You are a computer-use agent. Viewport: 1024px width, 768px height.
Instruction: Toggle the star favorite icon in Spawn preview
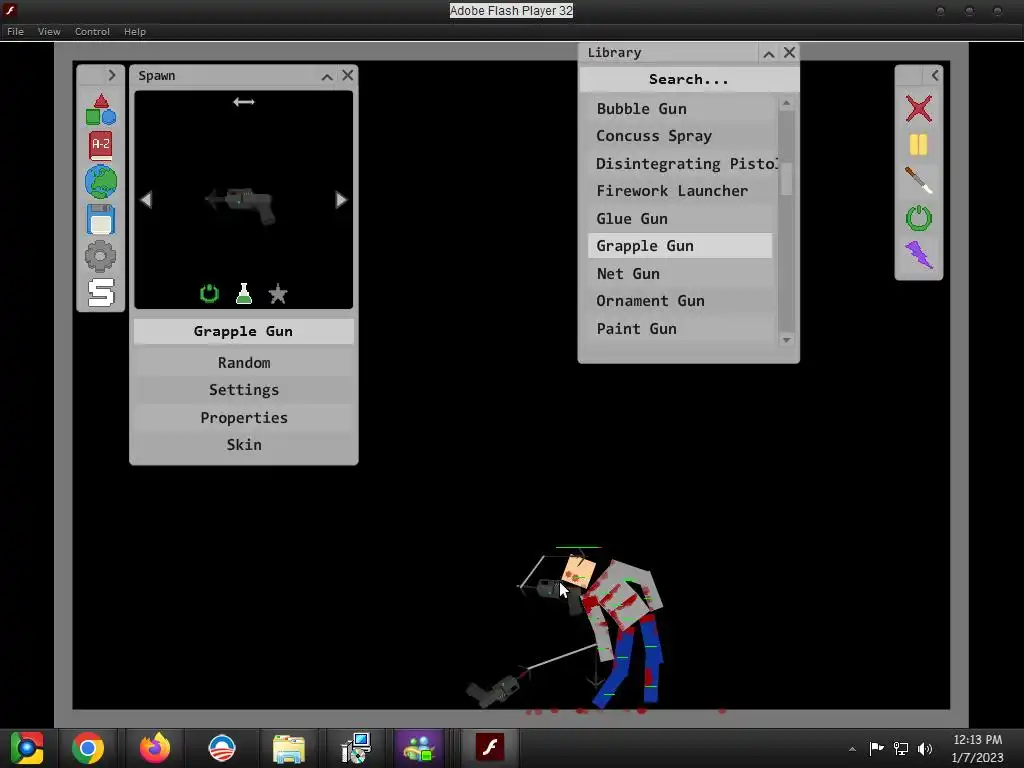[x=278, y=295]
